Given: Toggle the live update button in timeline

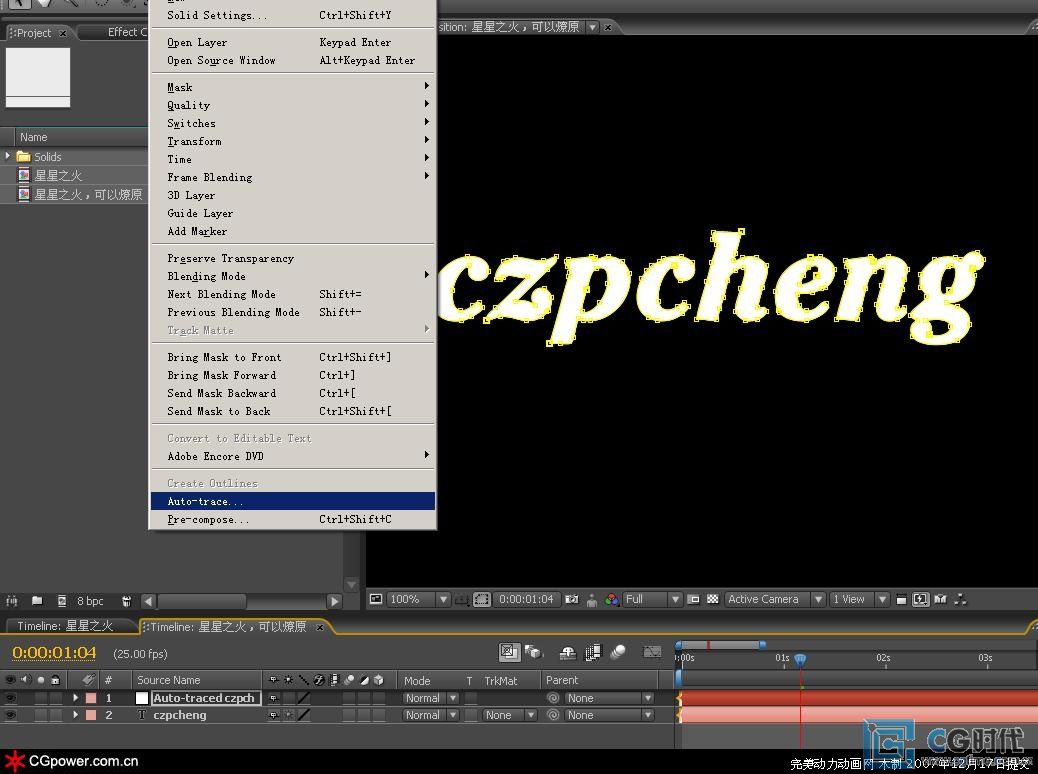Looking at the screenshot, I should pyautogui.click(x=509, y=652).
